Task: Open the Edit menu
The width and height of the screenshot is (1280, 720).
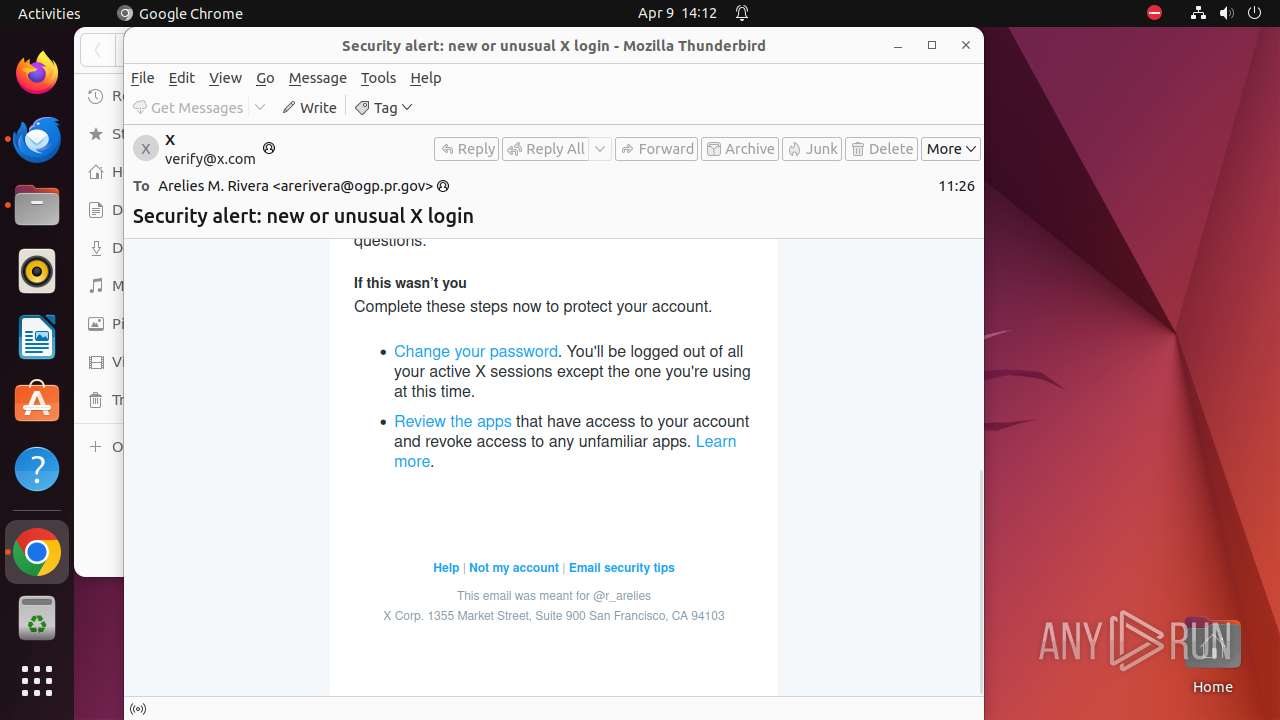Action: [x=181, y=78]
